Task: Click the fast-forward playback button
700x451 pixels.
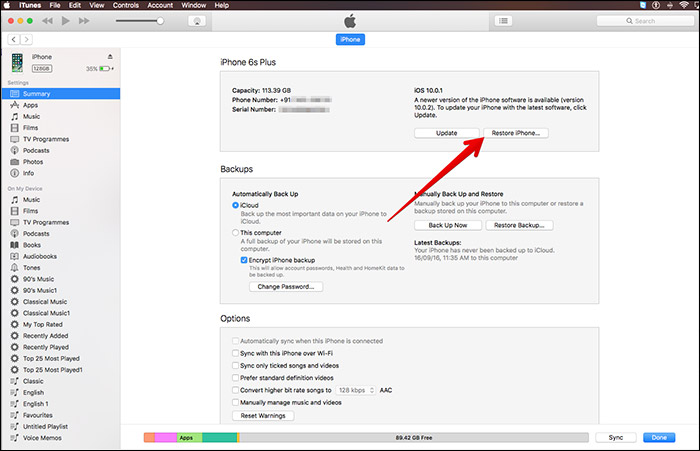Action: pyautogui.click(x=84, y=21)
